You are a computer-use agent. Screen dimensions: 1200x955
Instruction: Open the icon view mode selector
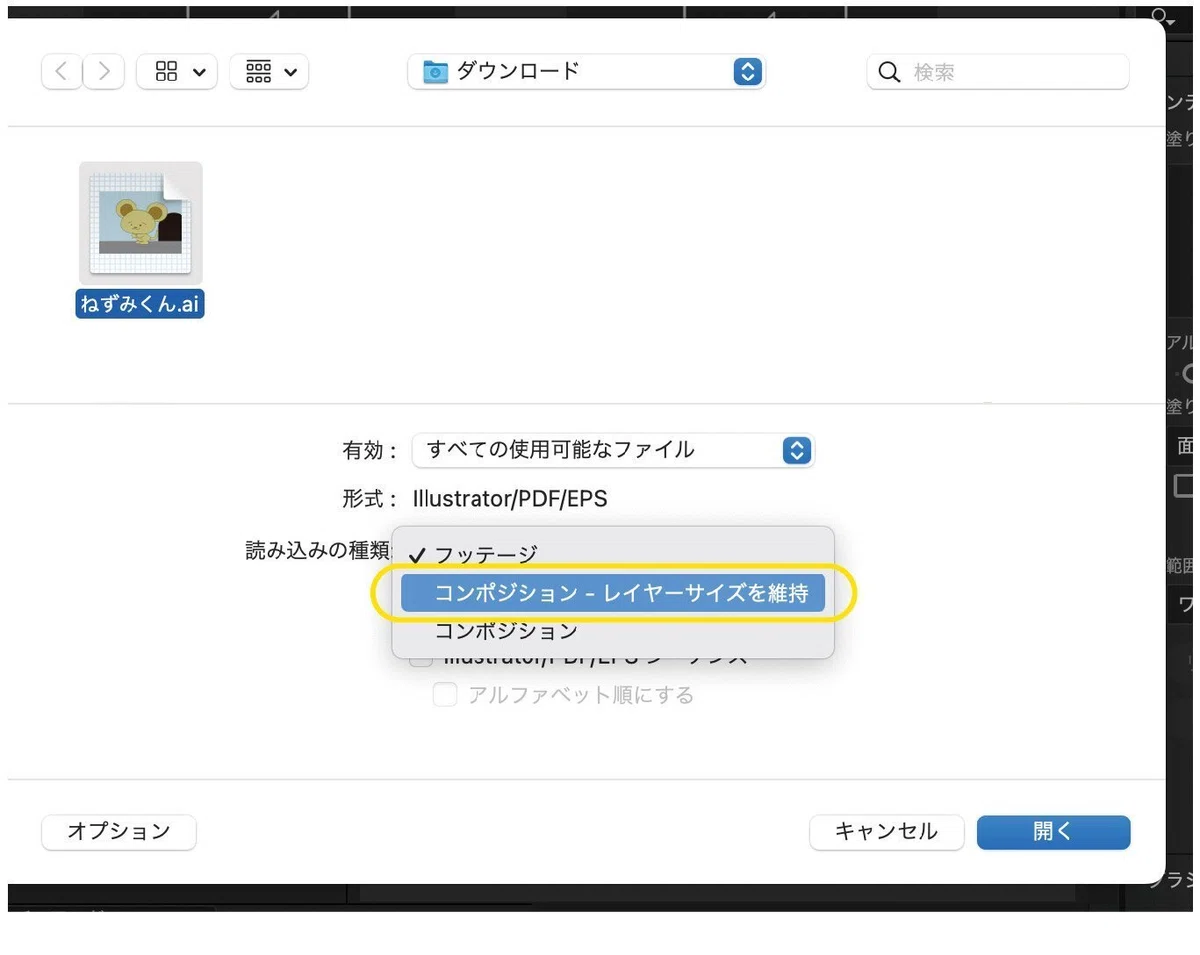pyautogui.click(x=177, y=72)
